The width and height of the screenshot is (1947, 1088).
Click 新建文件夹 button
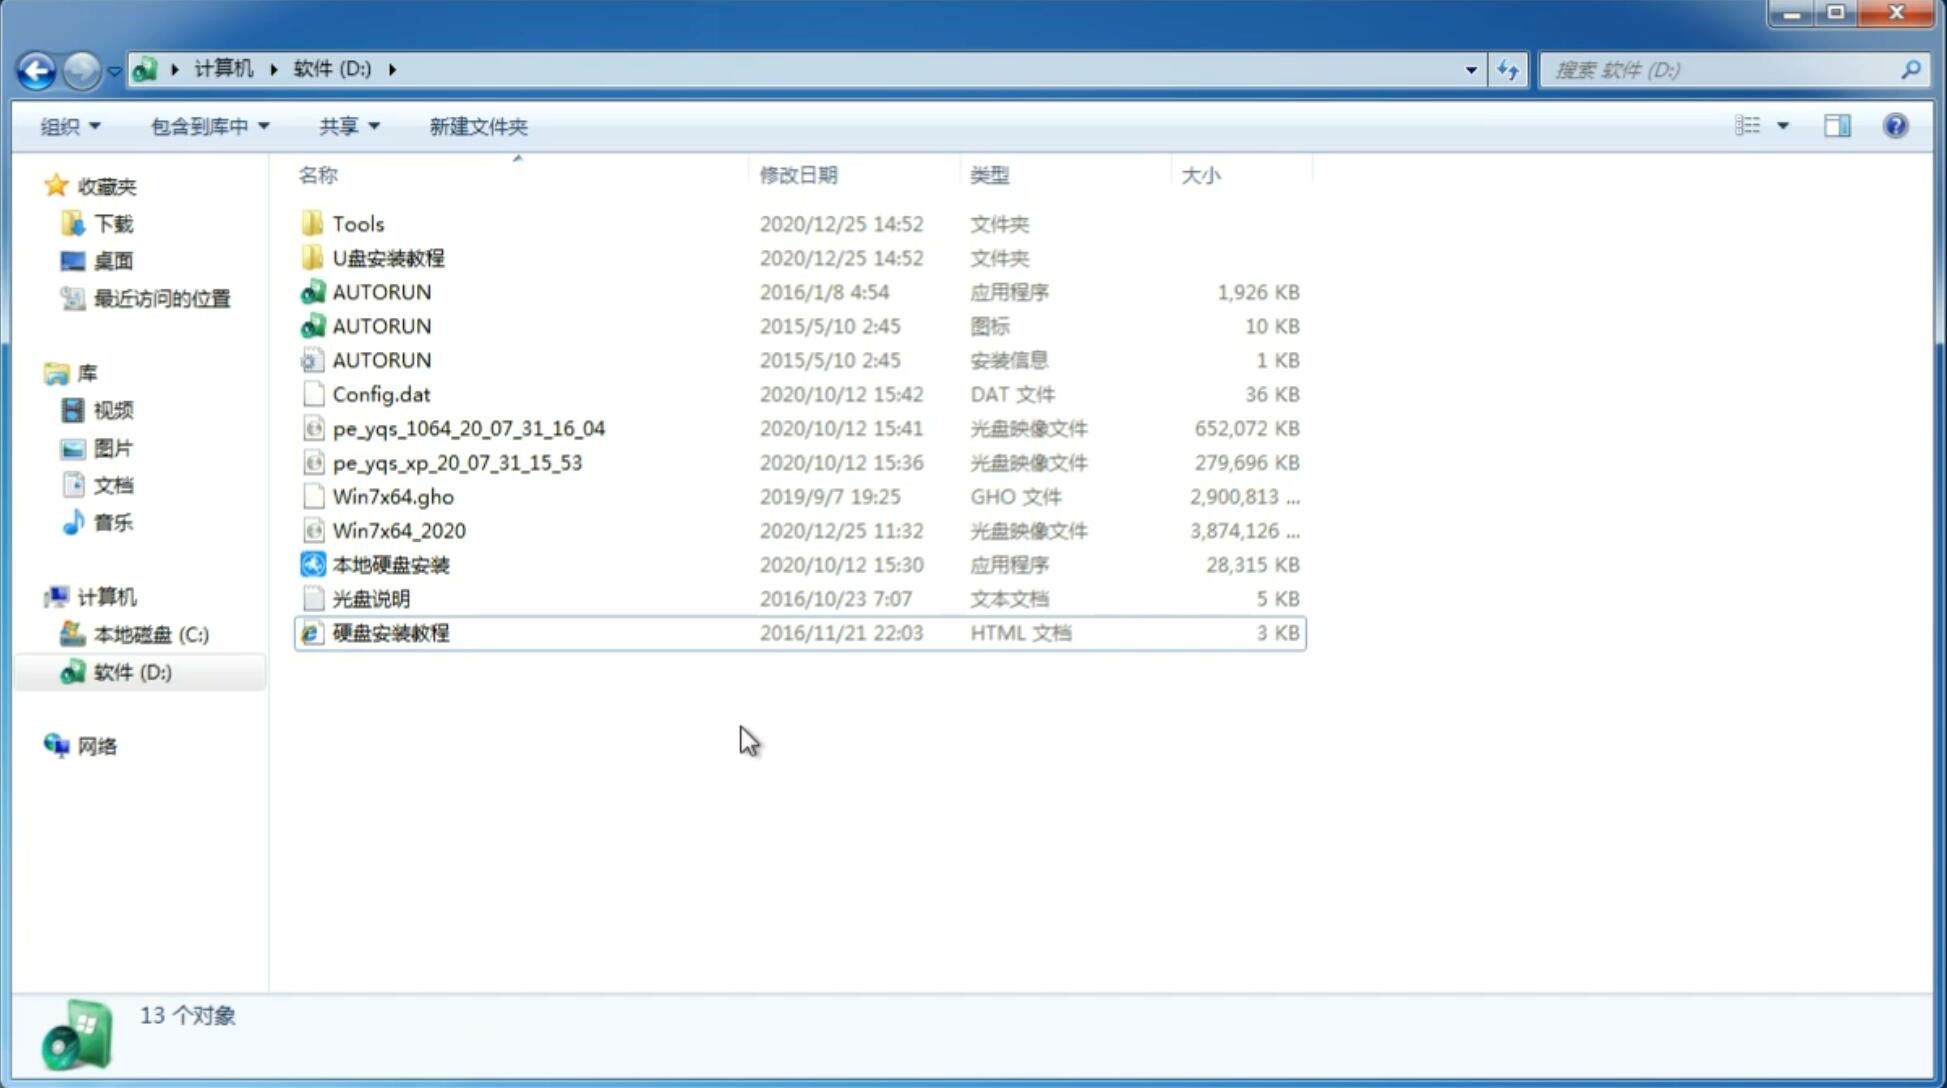(x=479, y=126)
